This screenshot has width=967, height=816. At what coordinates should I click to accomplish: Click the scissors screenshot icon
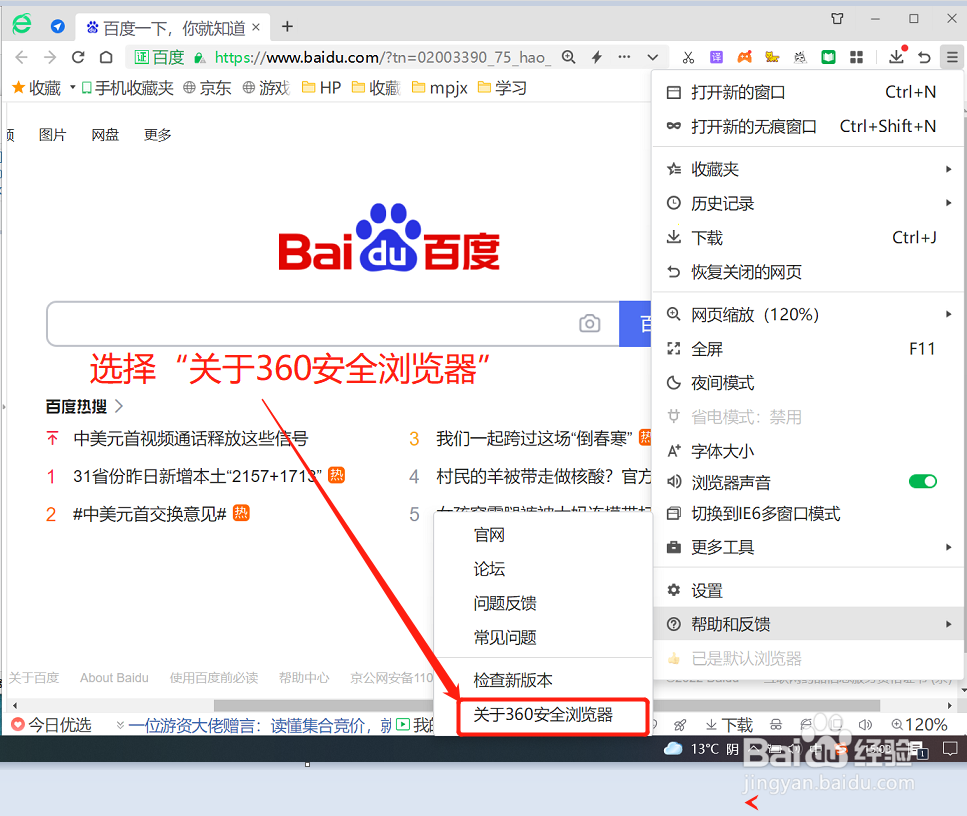coord(688,57)
